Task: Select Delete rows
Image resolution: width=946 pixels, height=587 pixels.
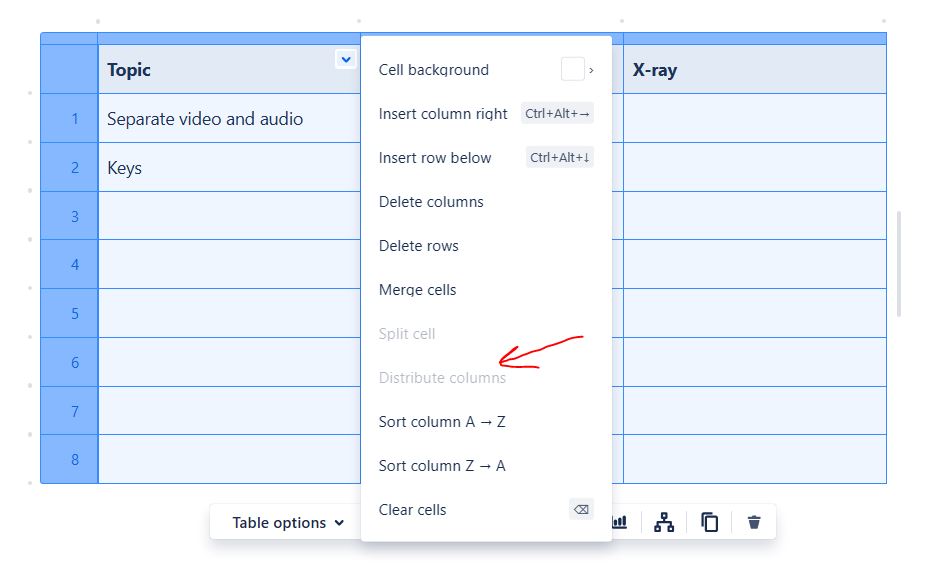Action: [419, 246]
